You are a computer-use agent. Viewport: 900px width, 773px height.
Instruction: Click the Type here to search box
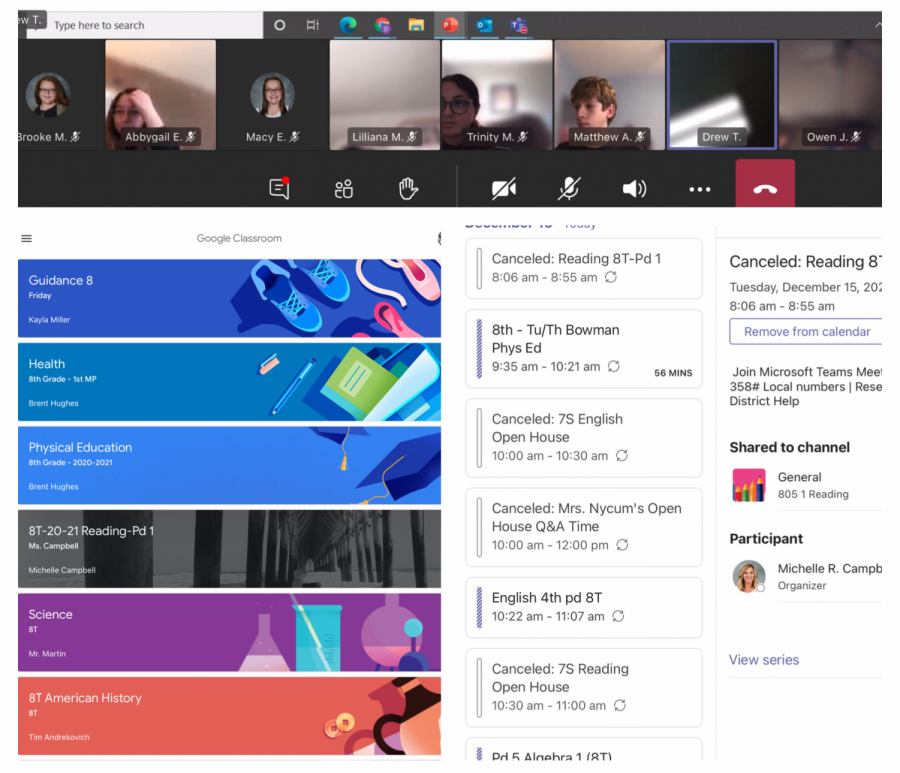145,25
